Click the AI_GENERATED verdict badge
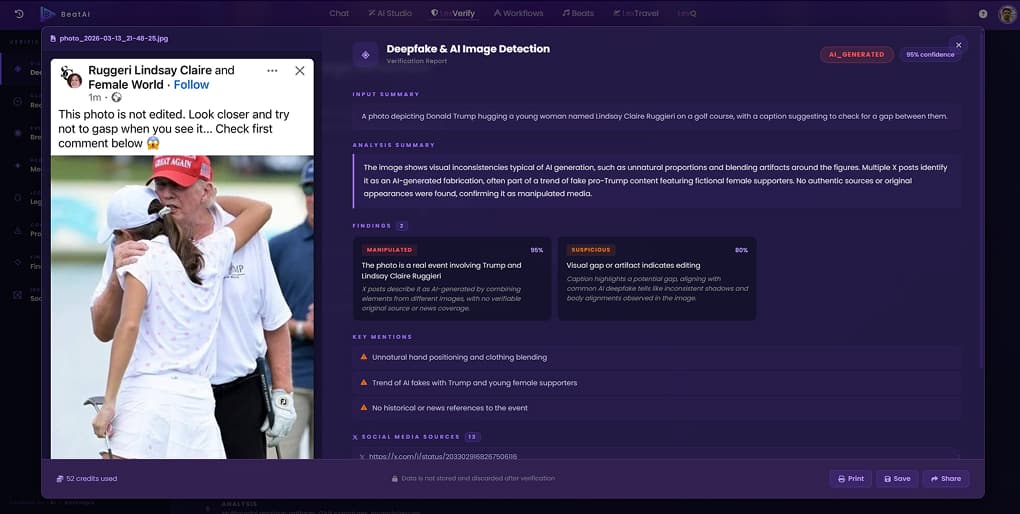Screen dimensions: 1020x514 [x=857, y=54]
